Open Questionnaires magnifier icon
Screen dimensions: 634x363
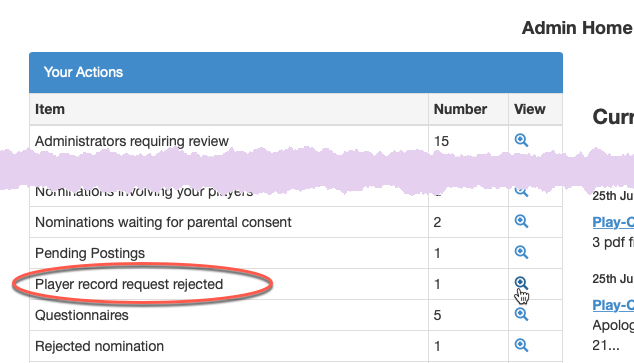[x=521, y=314]
